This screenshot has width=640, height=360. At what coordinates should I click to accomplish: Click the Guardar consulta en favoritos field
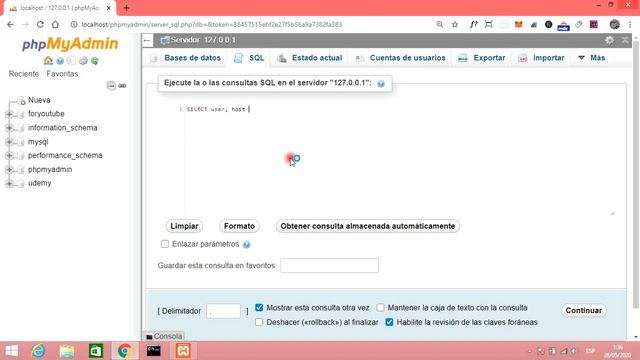(329, 266)
